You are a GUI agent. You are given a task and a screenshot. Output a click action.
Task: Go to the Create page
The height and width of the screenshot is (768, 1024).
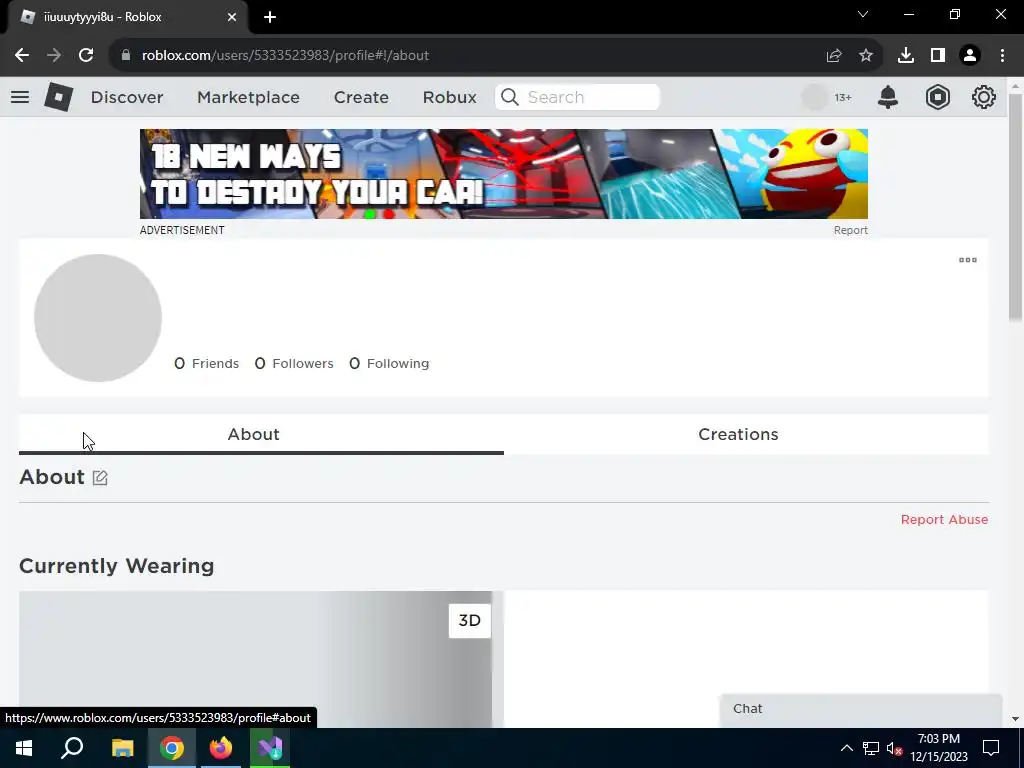coord(361,97)
